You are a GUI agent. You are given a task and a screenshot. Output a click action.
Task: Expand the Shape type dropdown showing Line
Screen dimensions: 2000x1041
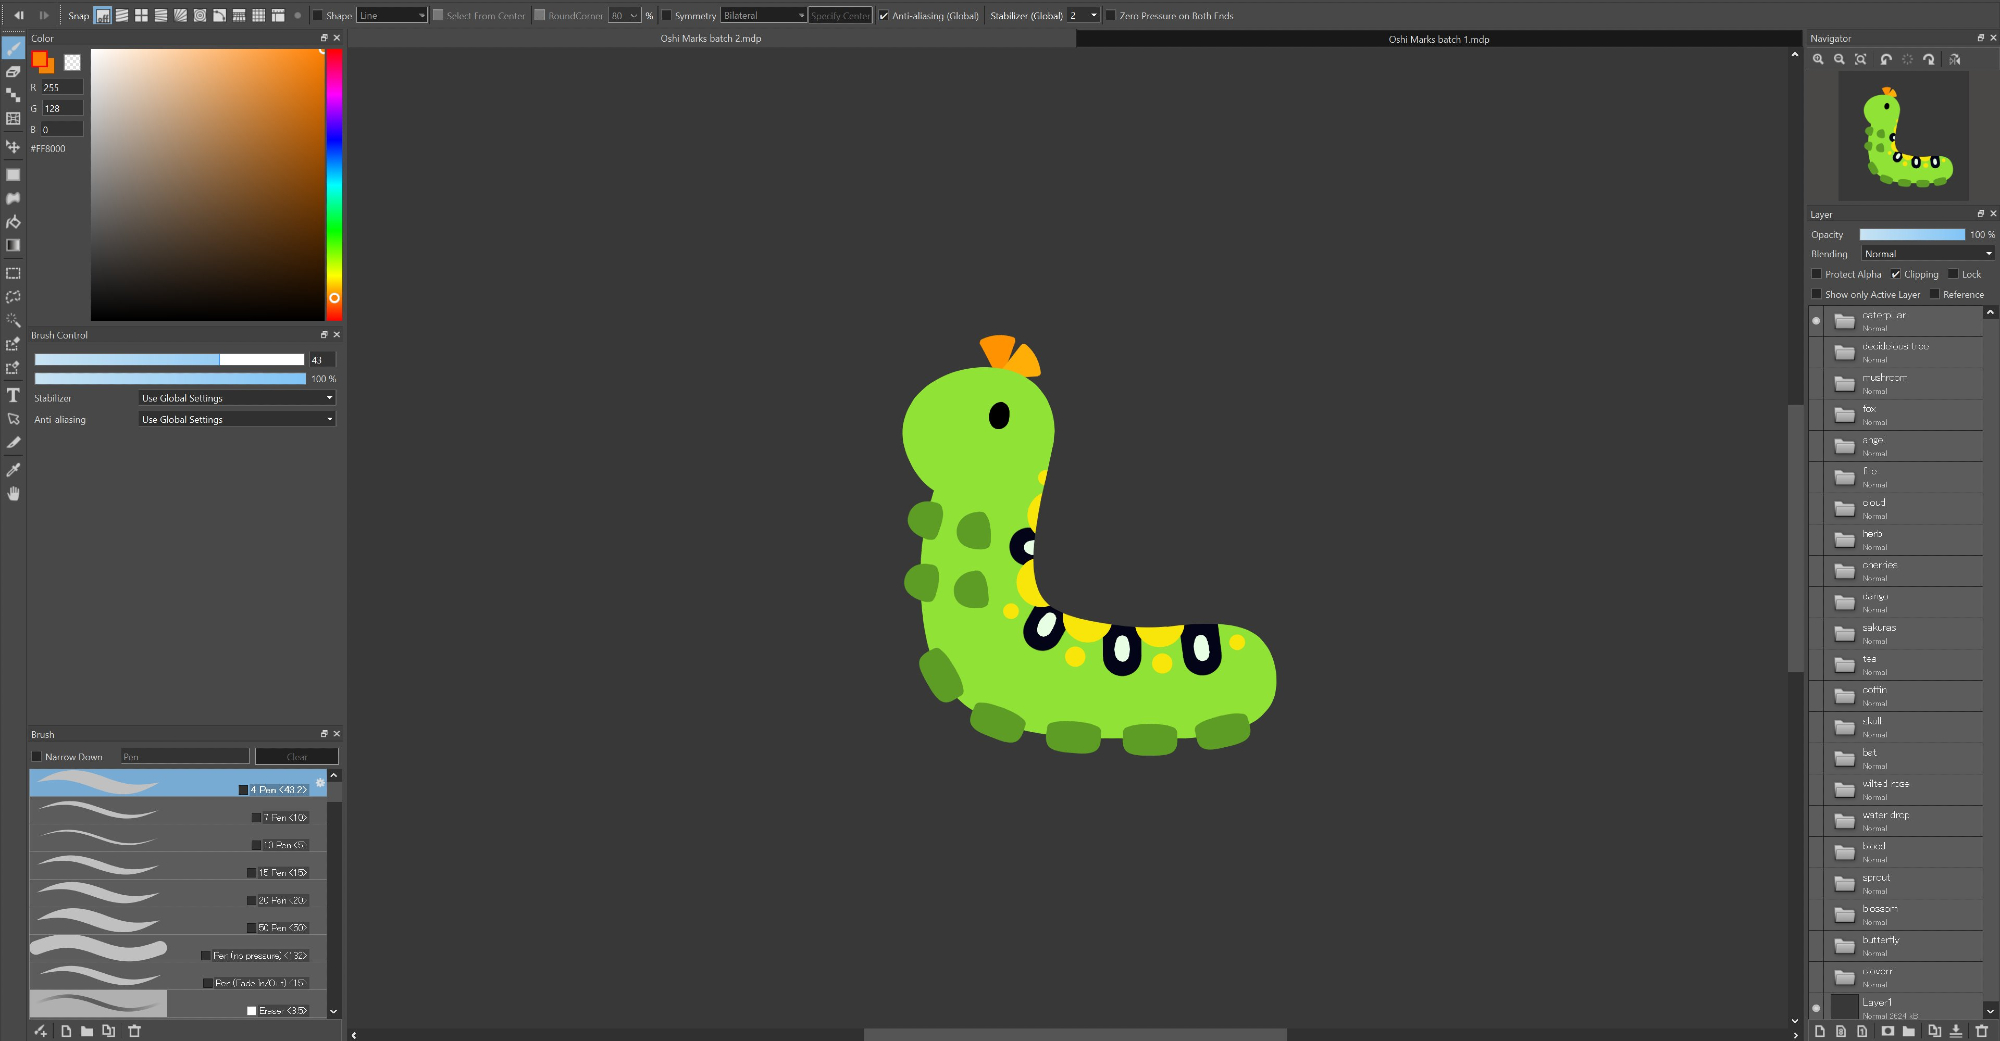pyautogui.click(x=392, y=15)
